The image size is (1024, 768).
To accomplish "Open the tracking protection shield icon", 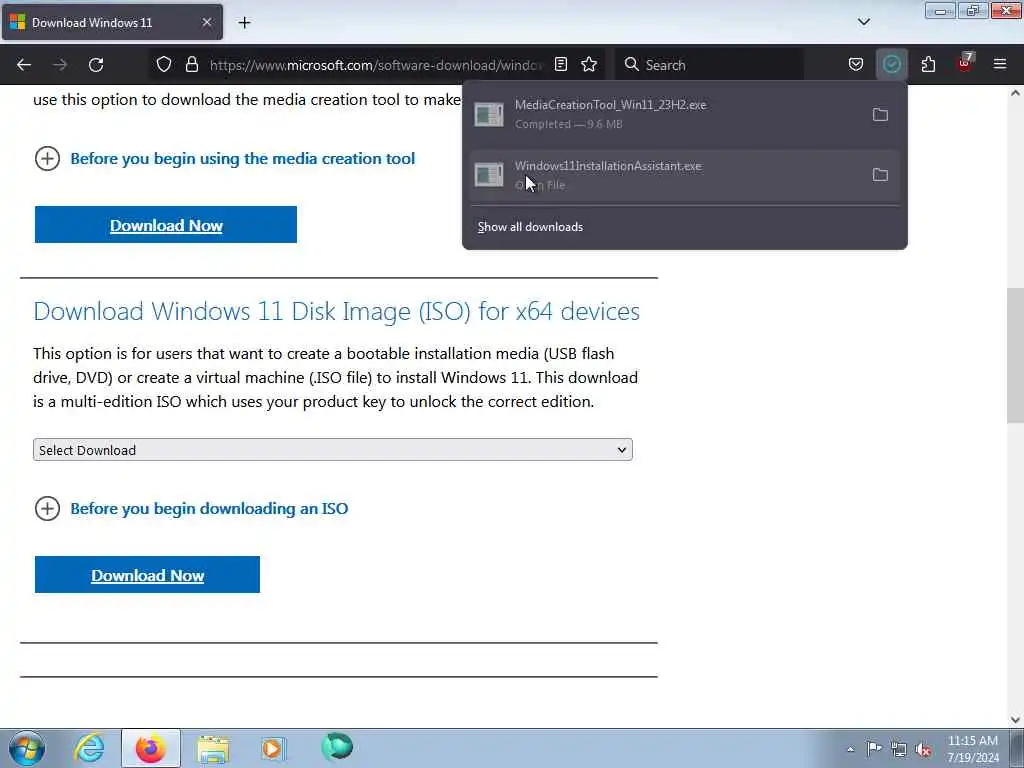I will coord(164,65).
